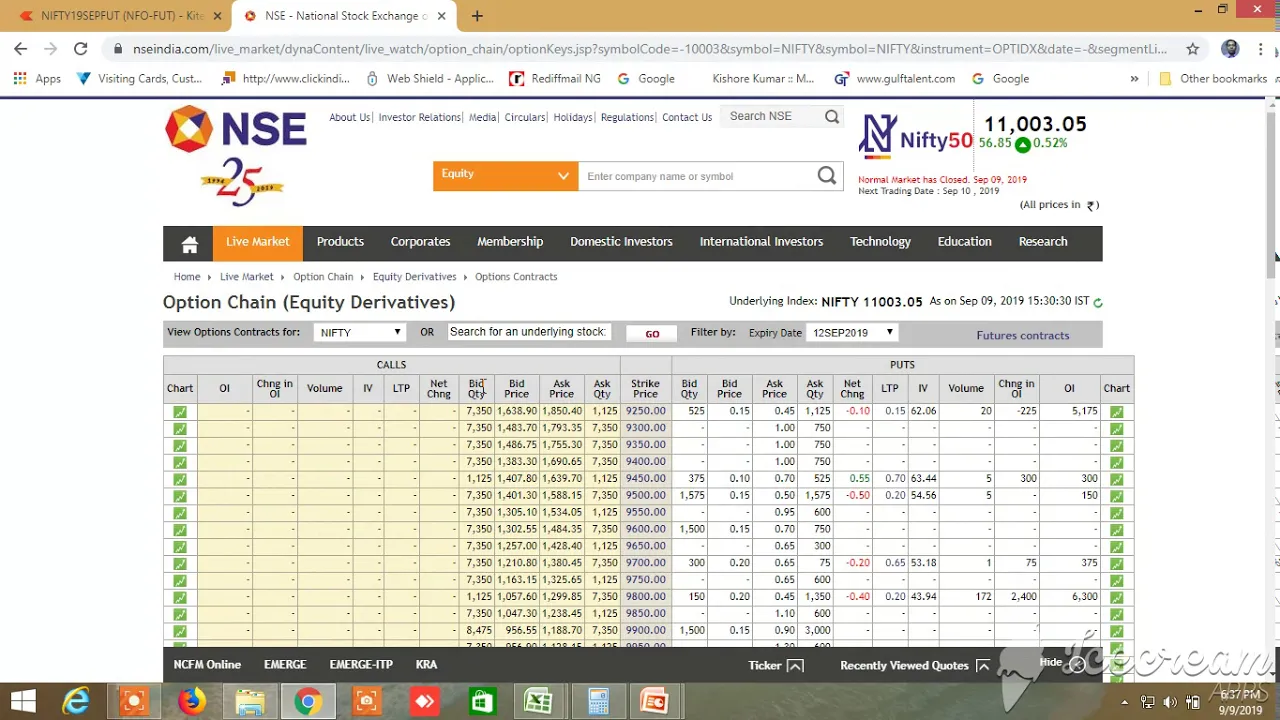Open the About Us link

[350, 117]
